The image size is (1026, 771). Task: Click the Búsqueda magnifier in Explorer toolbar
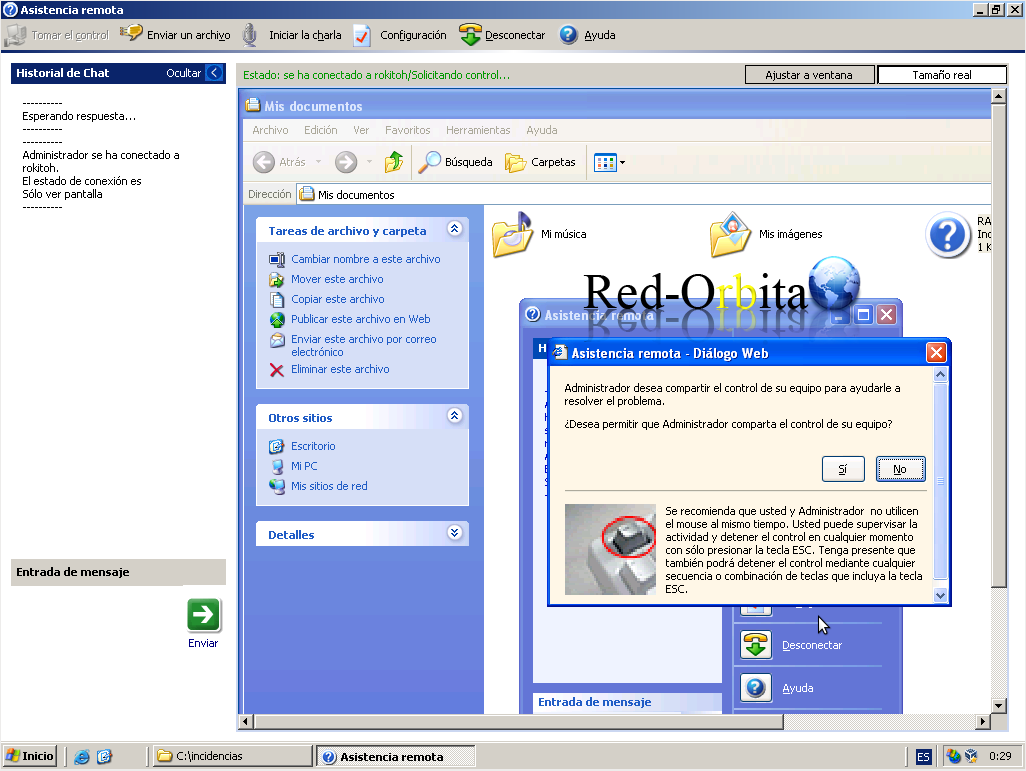[x=429, y=162]
